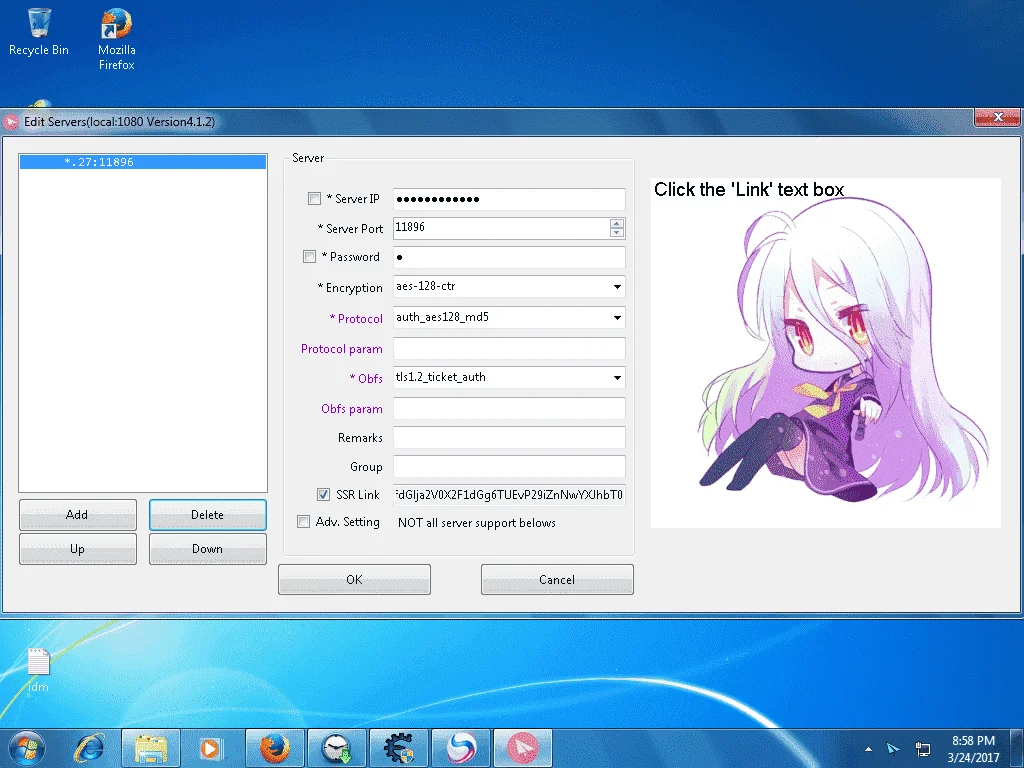Click the Add server button
The width and height of the screenshot is (1024, 768).
pyautogui.click(x=78, y=515)
